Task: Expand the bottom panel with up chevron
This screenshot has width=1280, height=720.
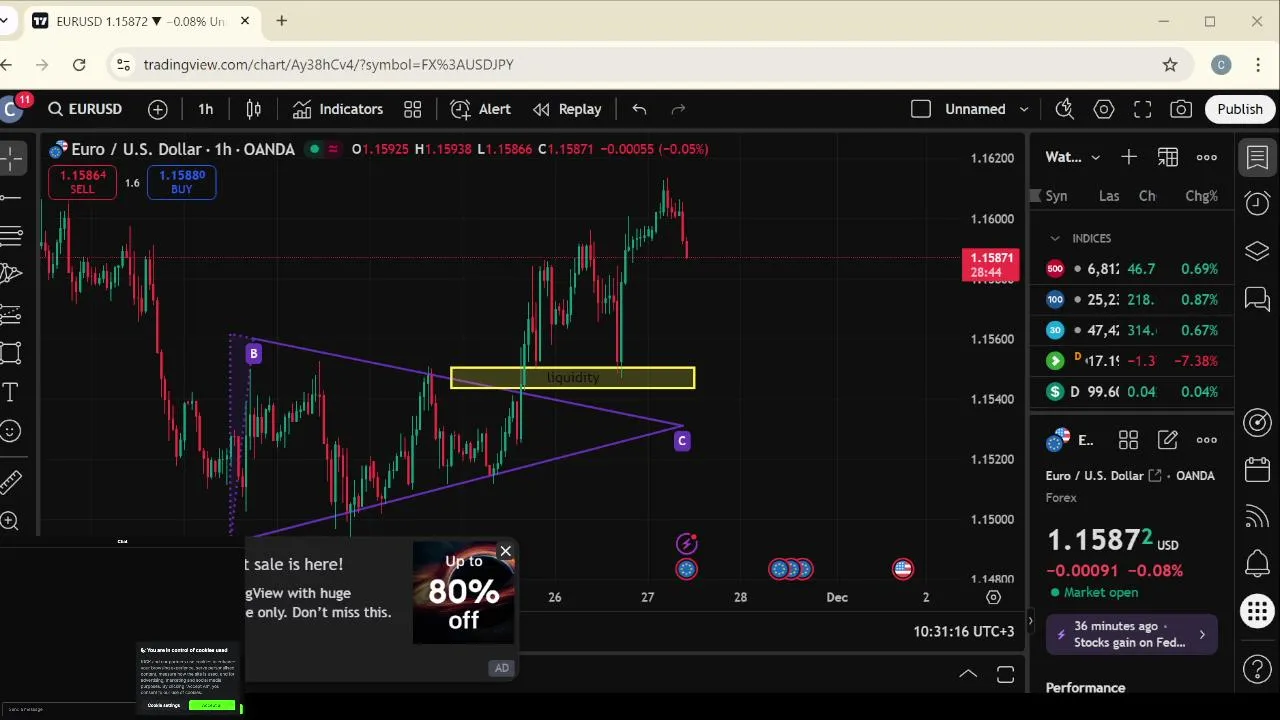Action: tap(968, 674)
